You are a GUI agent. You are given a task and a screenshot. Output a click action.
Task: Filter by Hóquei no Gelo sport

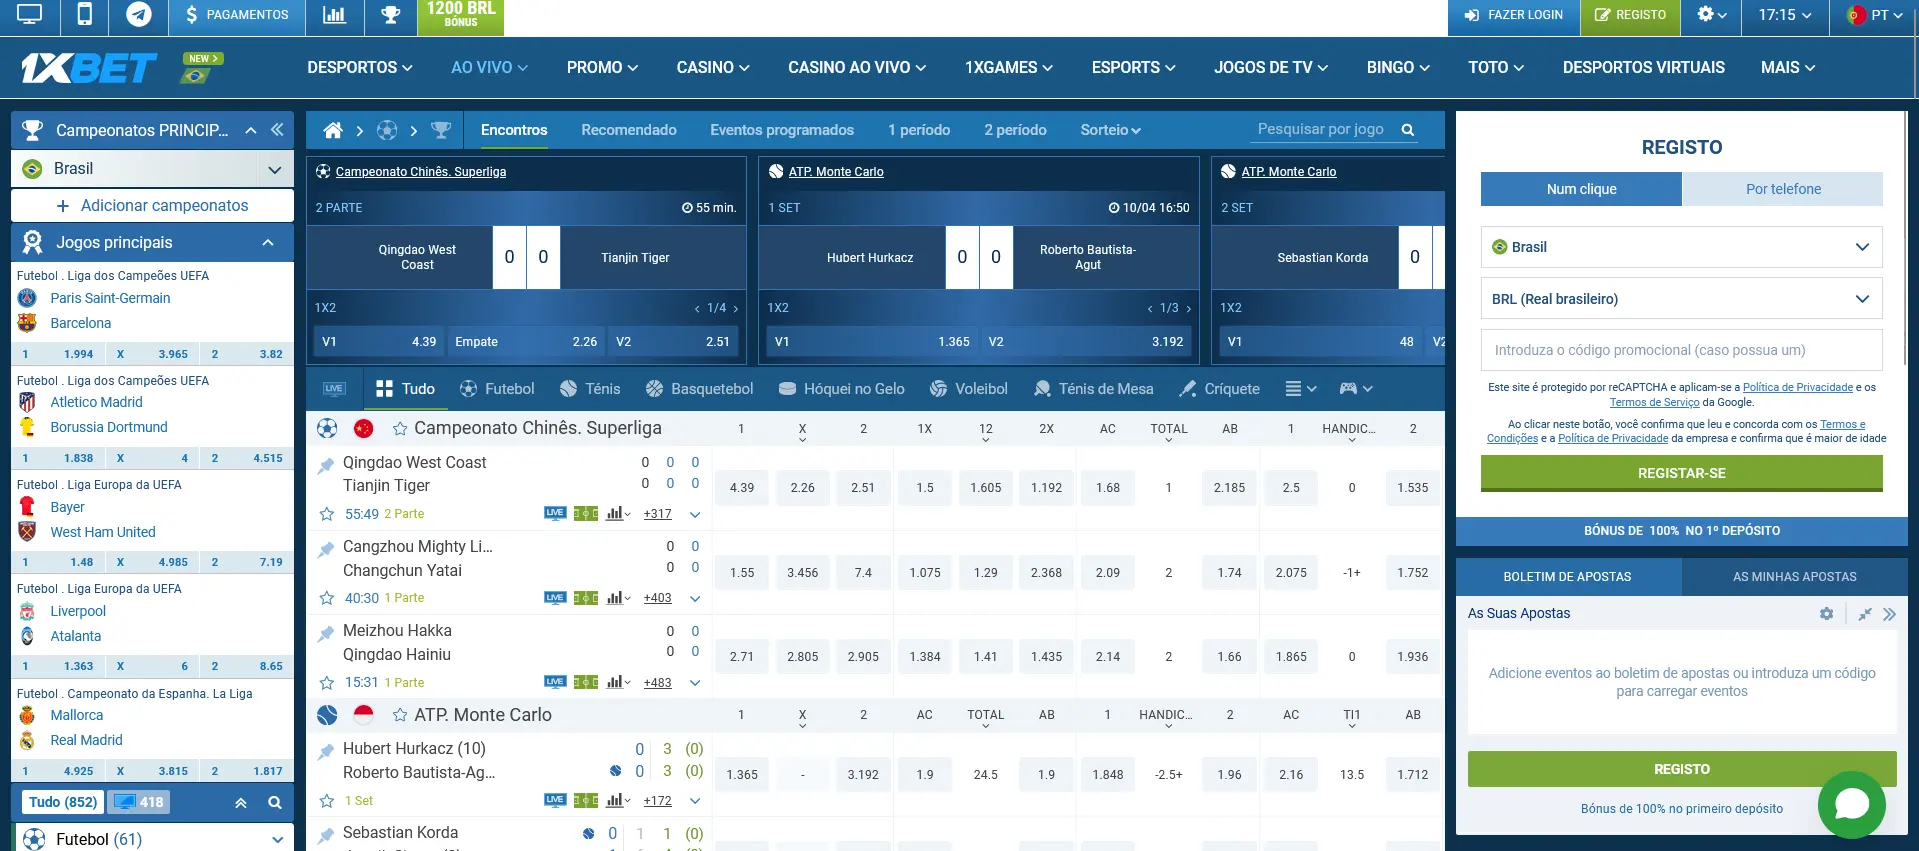842,389
